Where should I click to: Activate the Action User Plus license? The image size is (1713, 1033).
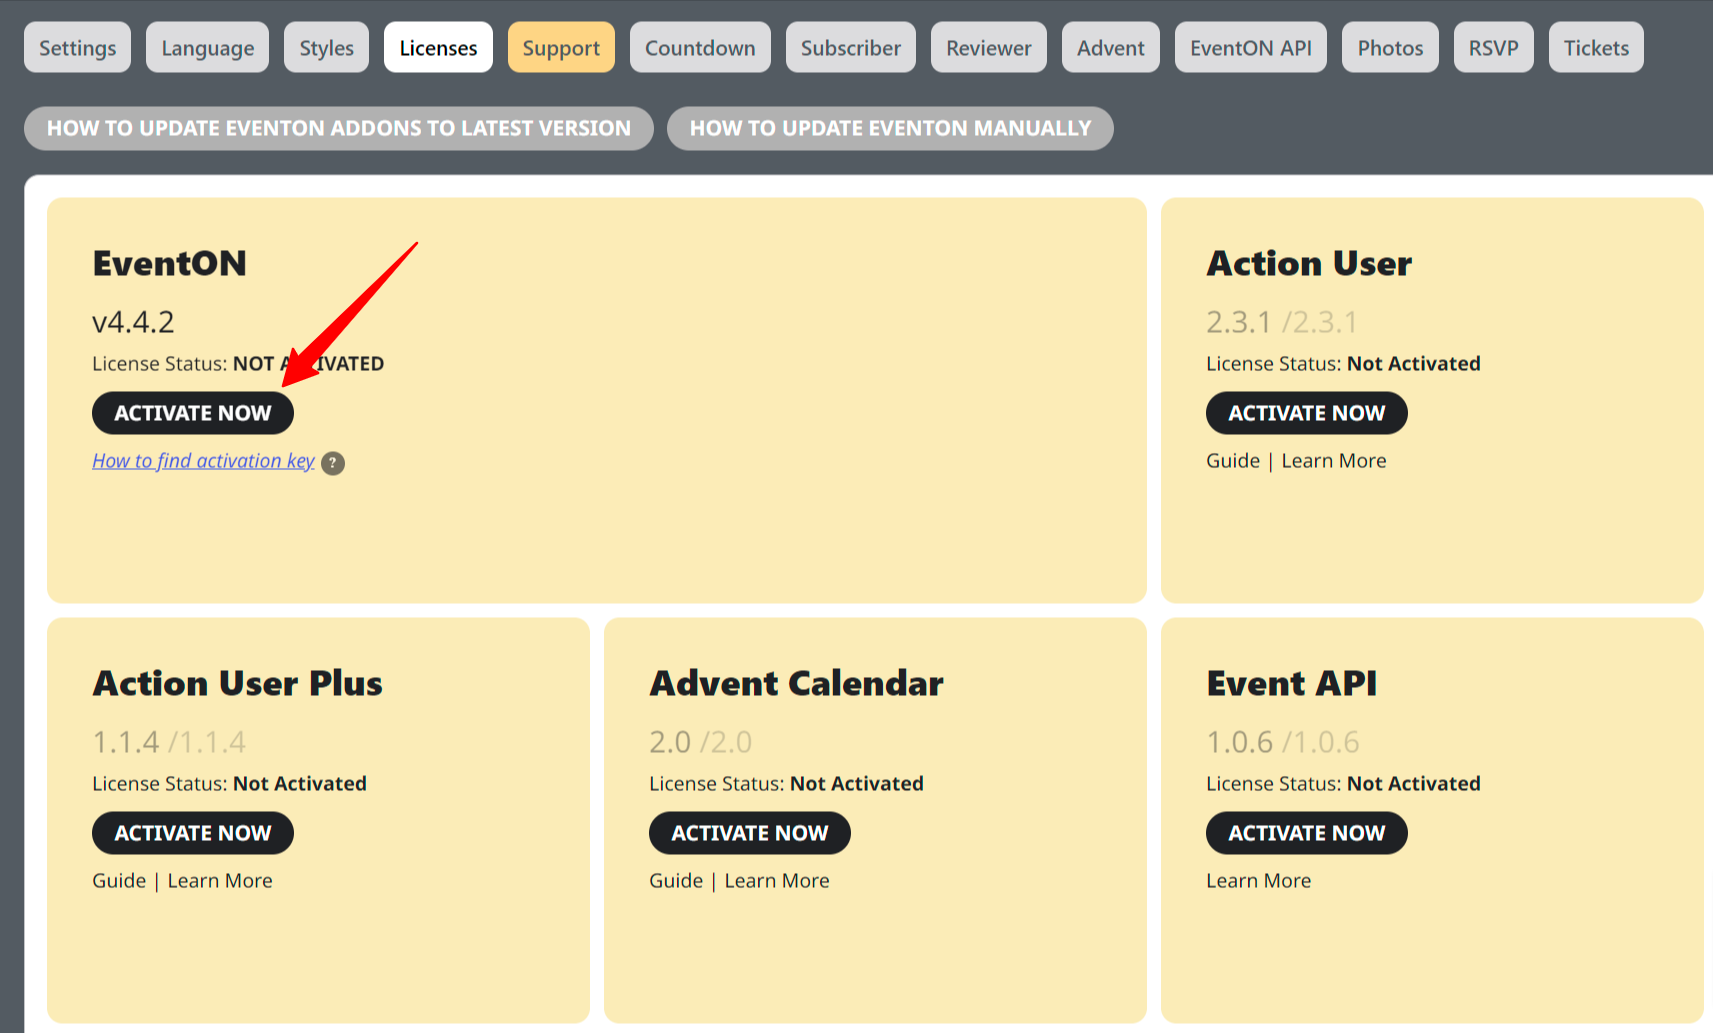pyautogui.click(x=193, y=833)
